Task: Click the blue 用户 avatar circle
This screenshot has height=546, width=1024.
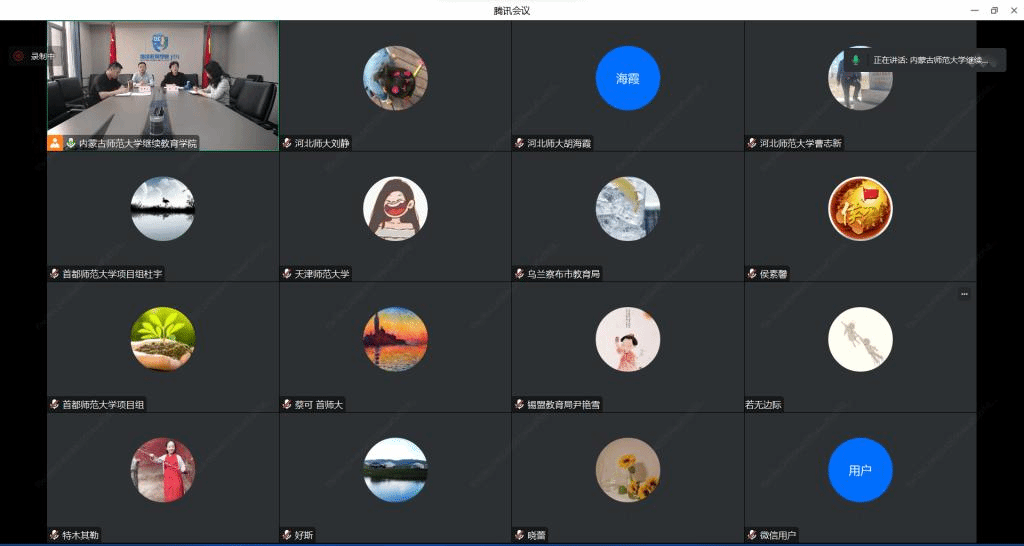Action: pyautogui.click(x=860, y=470)
